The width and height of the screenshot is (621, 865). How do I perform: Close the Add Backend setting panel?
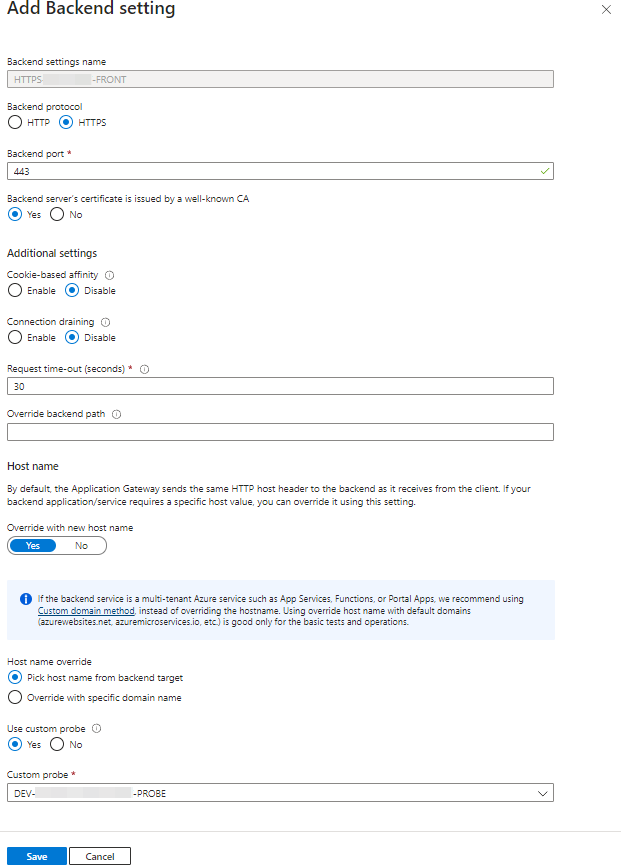pyautogui.click(x=605, y=9)
